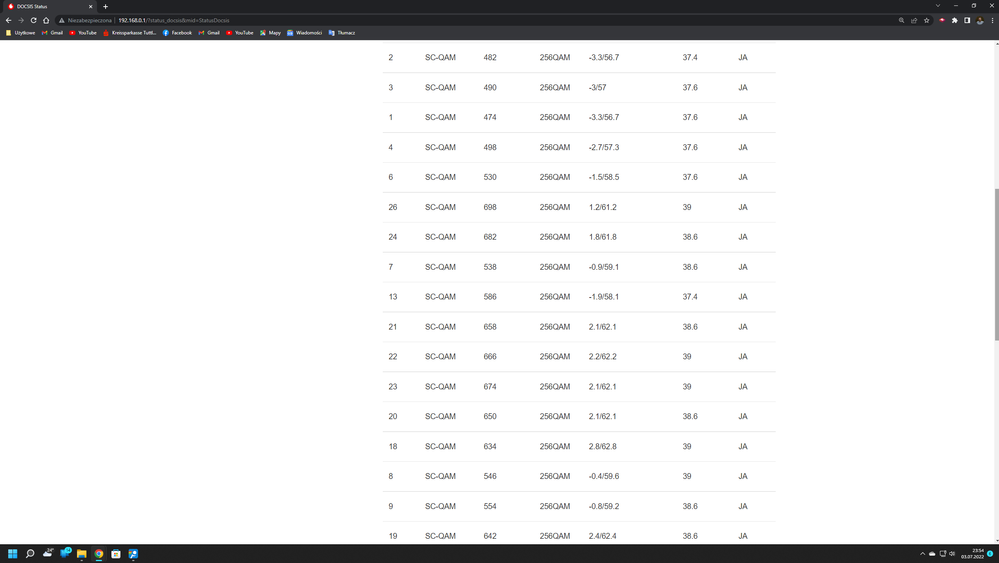Click channel number 20
Viewport: 999px width, 563px height.
[392, 417]
